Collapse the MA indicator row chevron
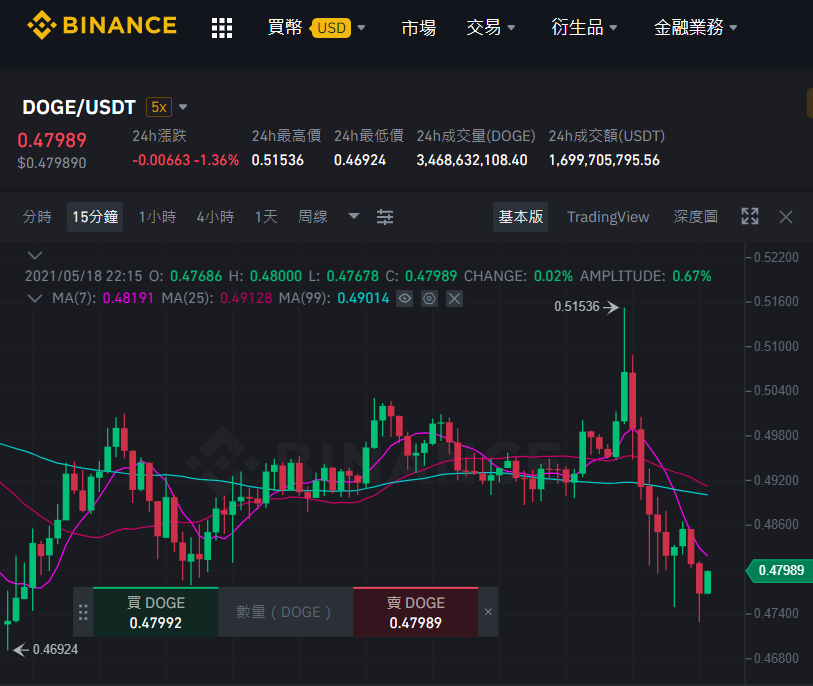 [35, 298]
